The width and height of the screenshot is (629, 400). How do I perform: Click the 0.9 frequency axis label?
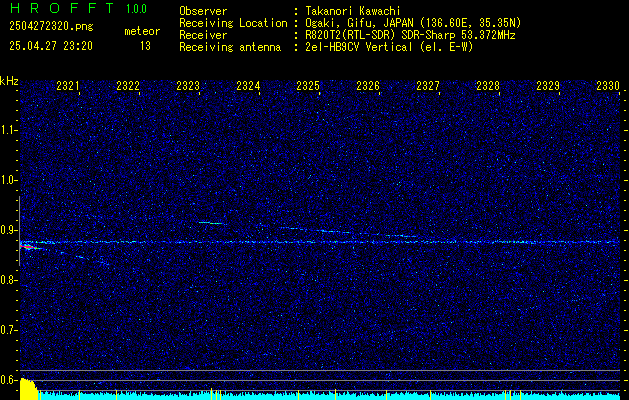(x=8, y=230)
